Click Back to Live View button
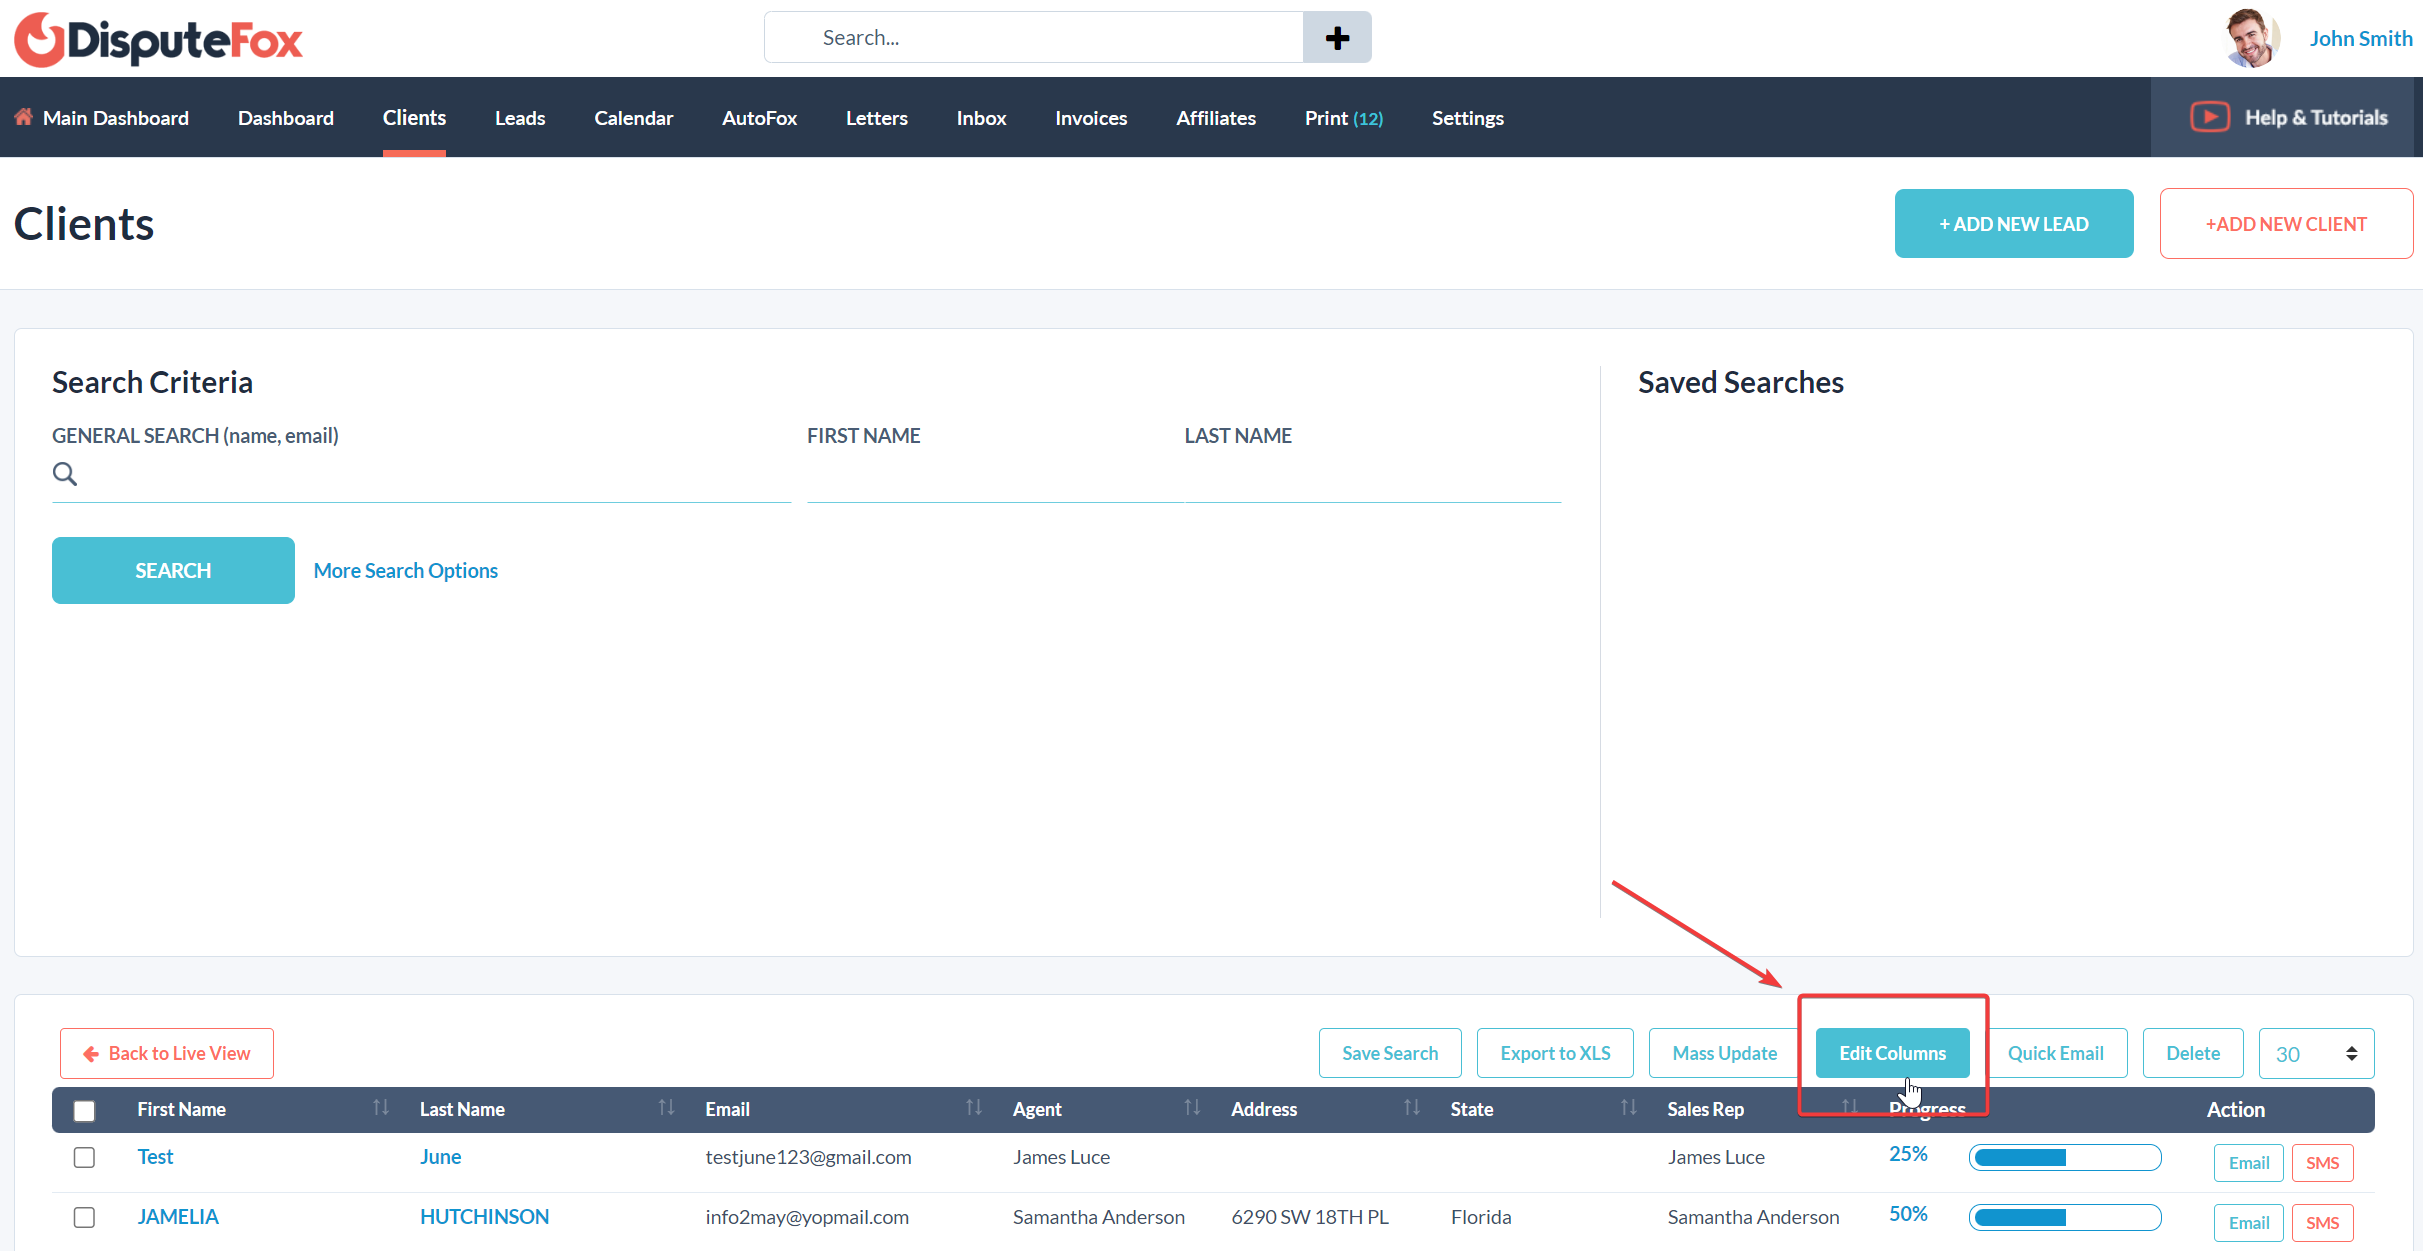This screenshot has width=2423, height=1251. click(x=167, y=1054)
